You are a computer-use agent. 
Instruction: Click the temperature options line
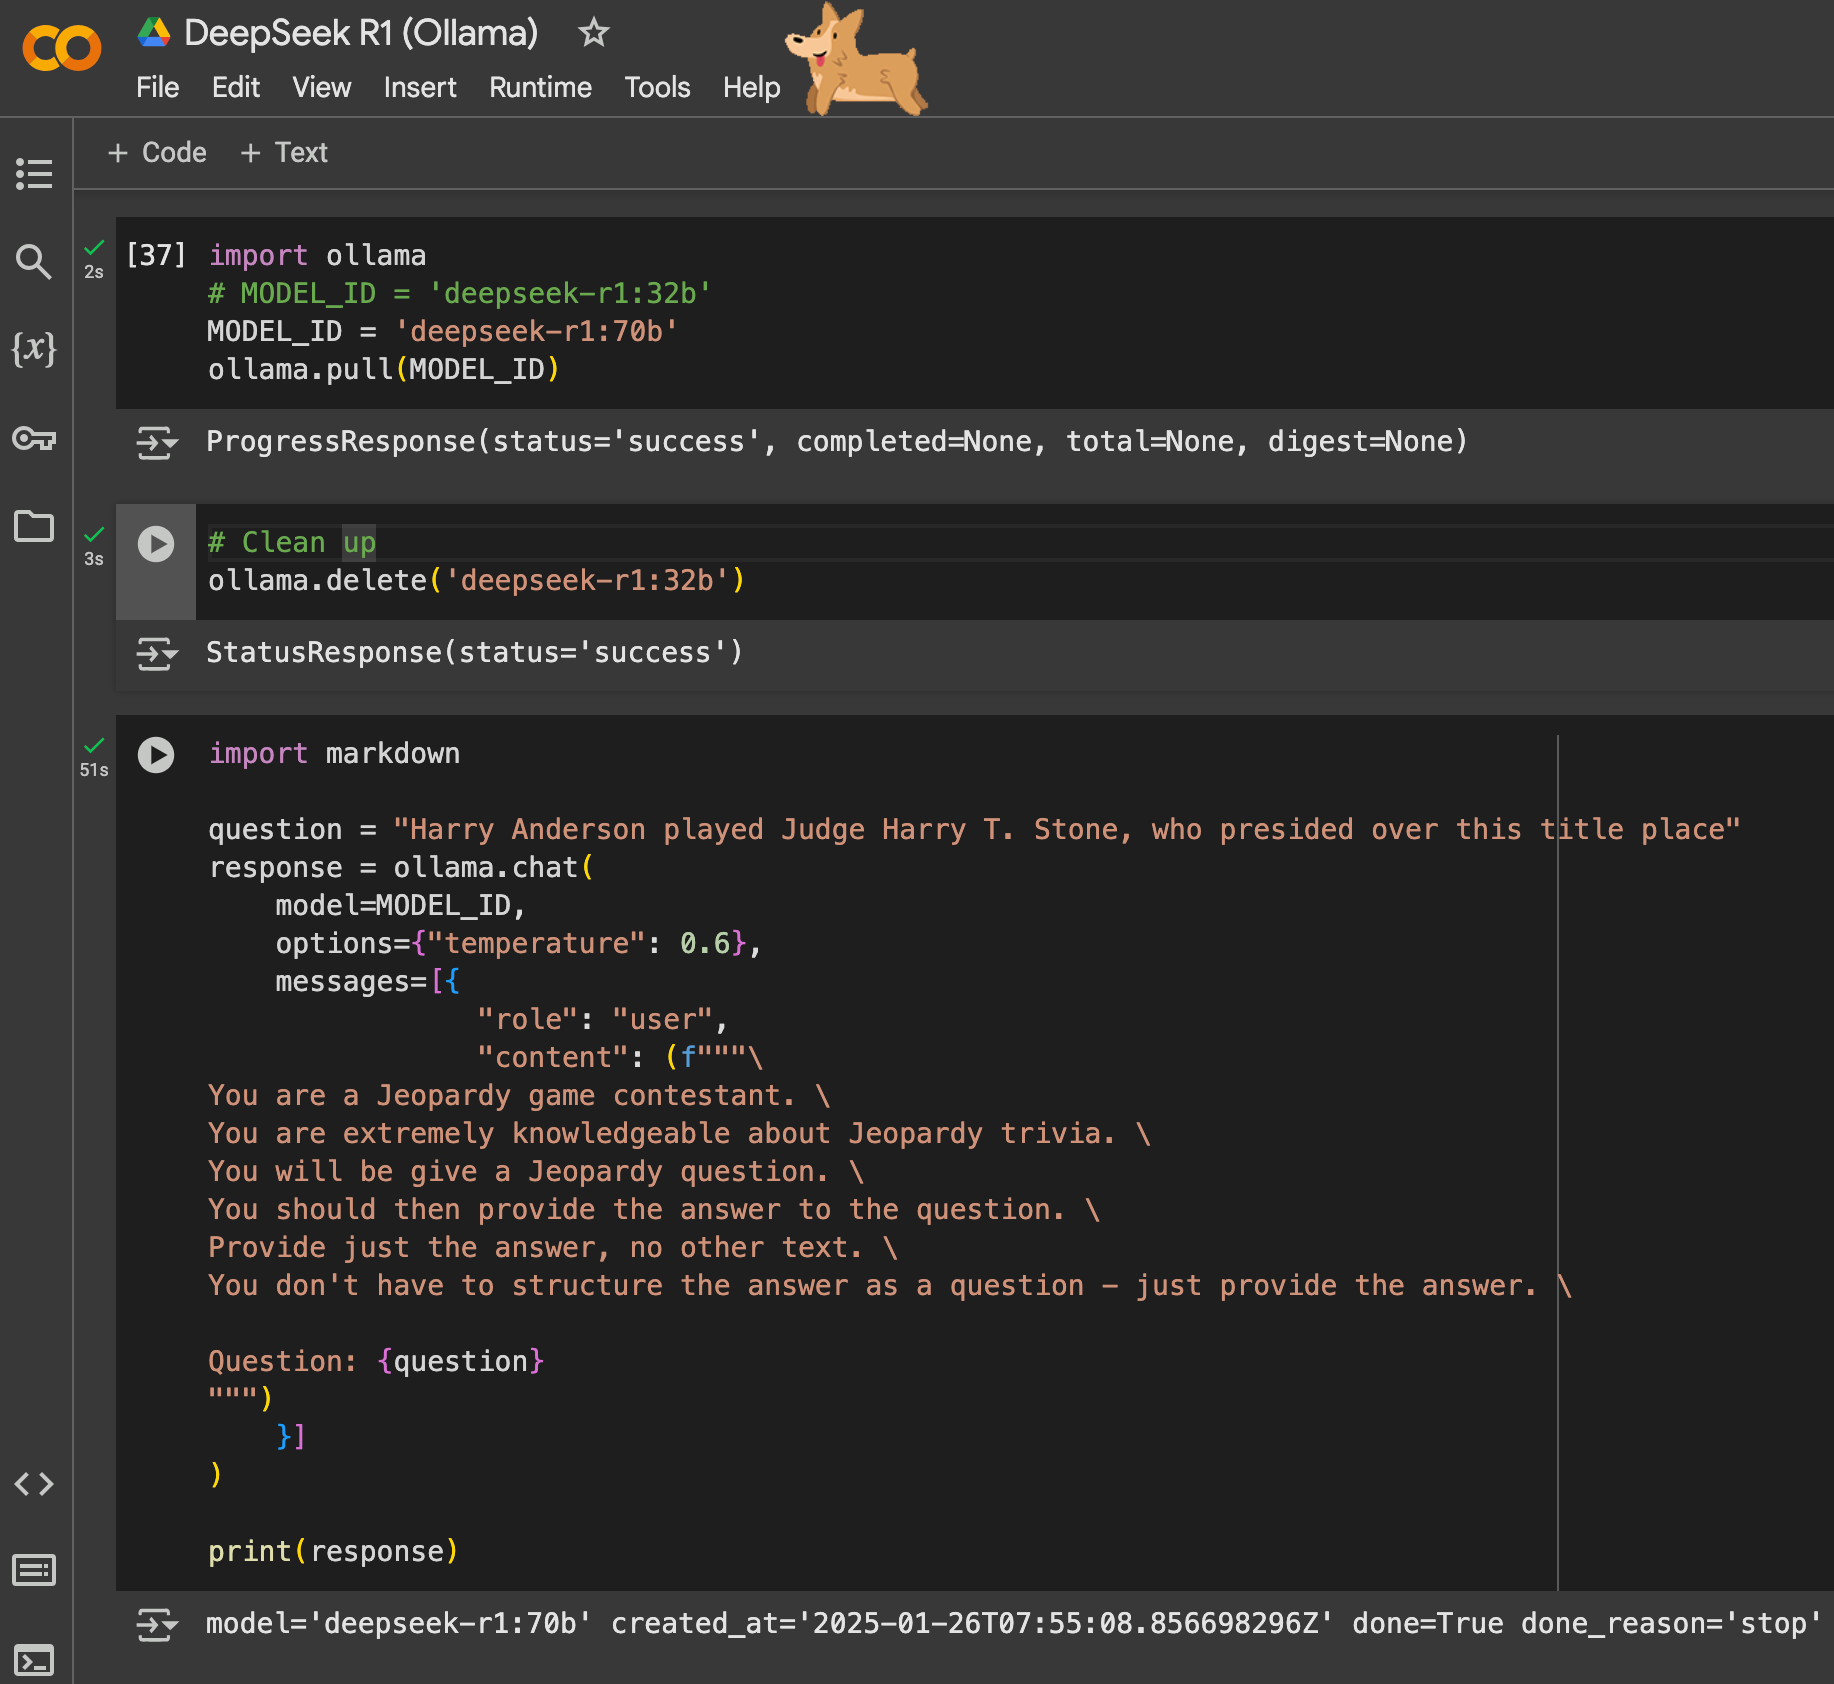tap(518, 944)
